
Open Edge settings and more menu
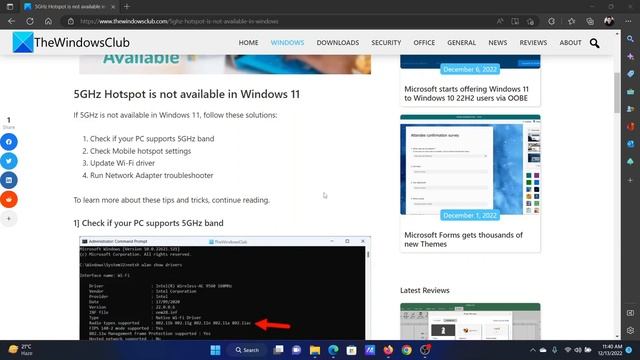(x=628, y=21)
